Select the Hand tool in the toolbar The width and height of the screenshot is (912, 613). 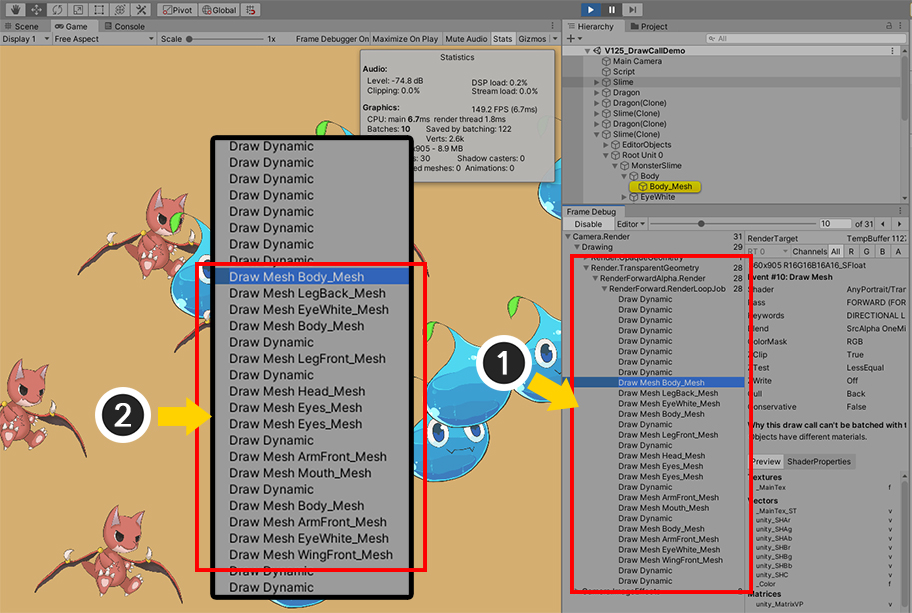(15, 9)
